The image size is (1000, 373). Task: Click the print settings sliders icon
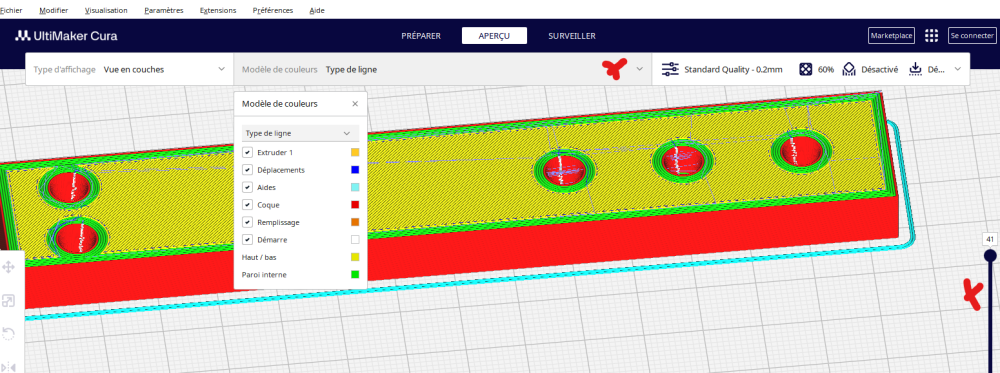point(670,69)
